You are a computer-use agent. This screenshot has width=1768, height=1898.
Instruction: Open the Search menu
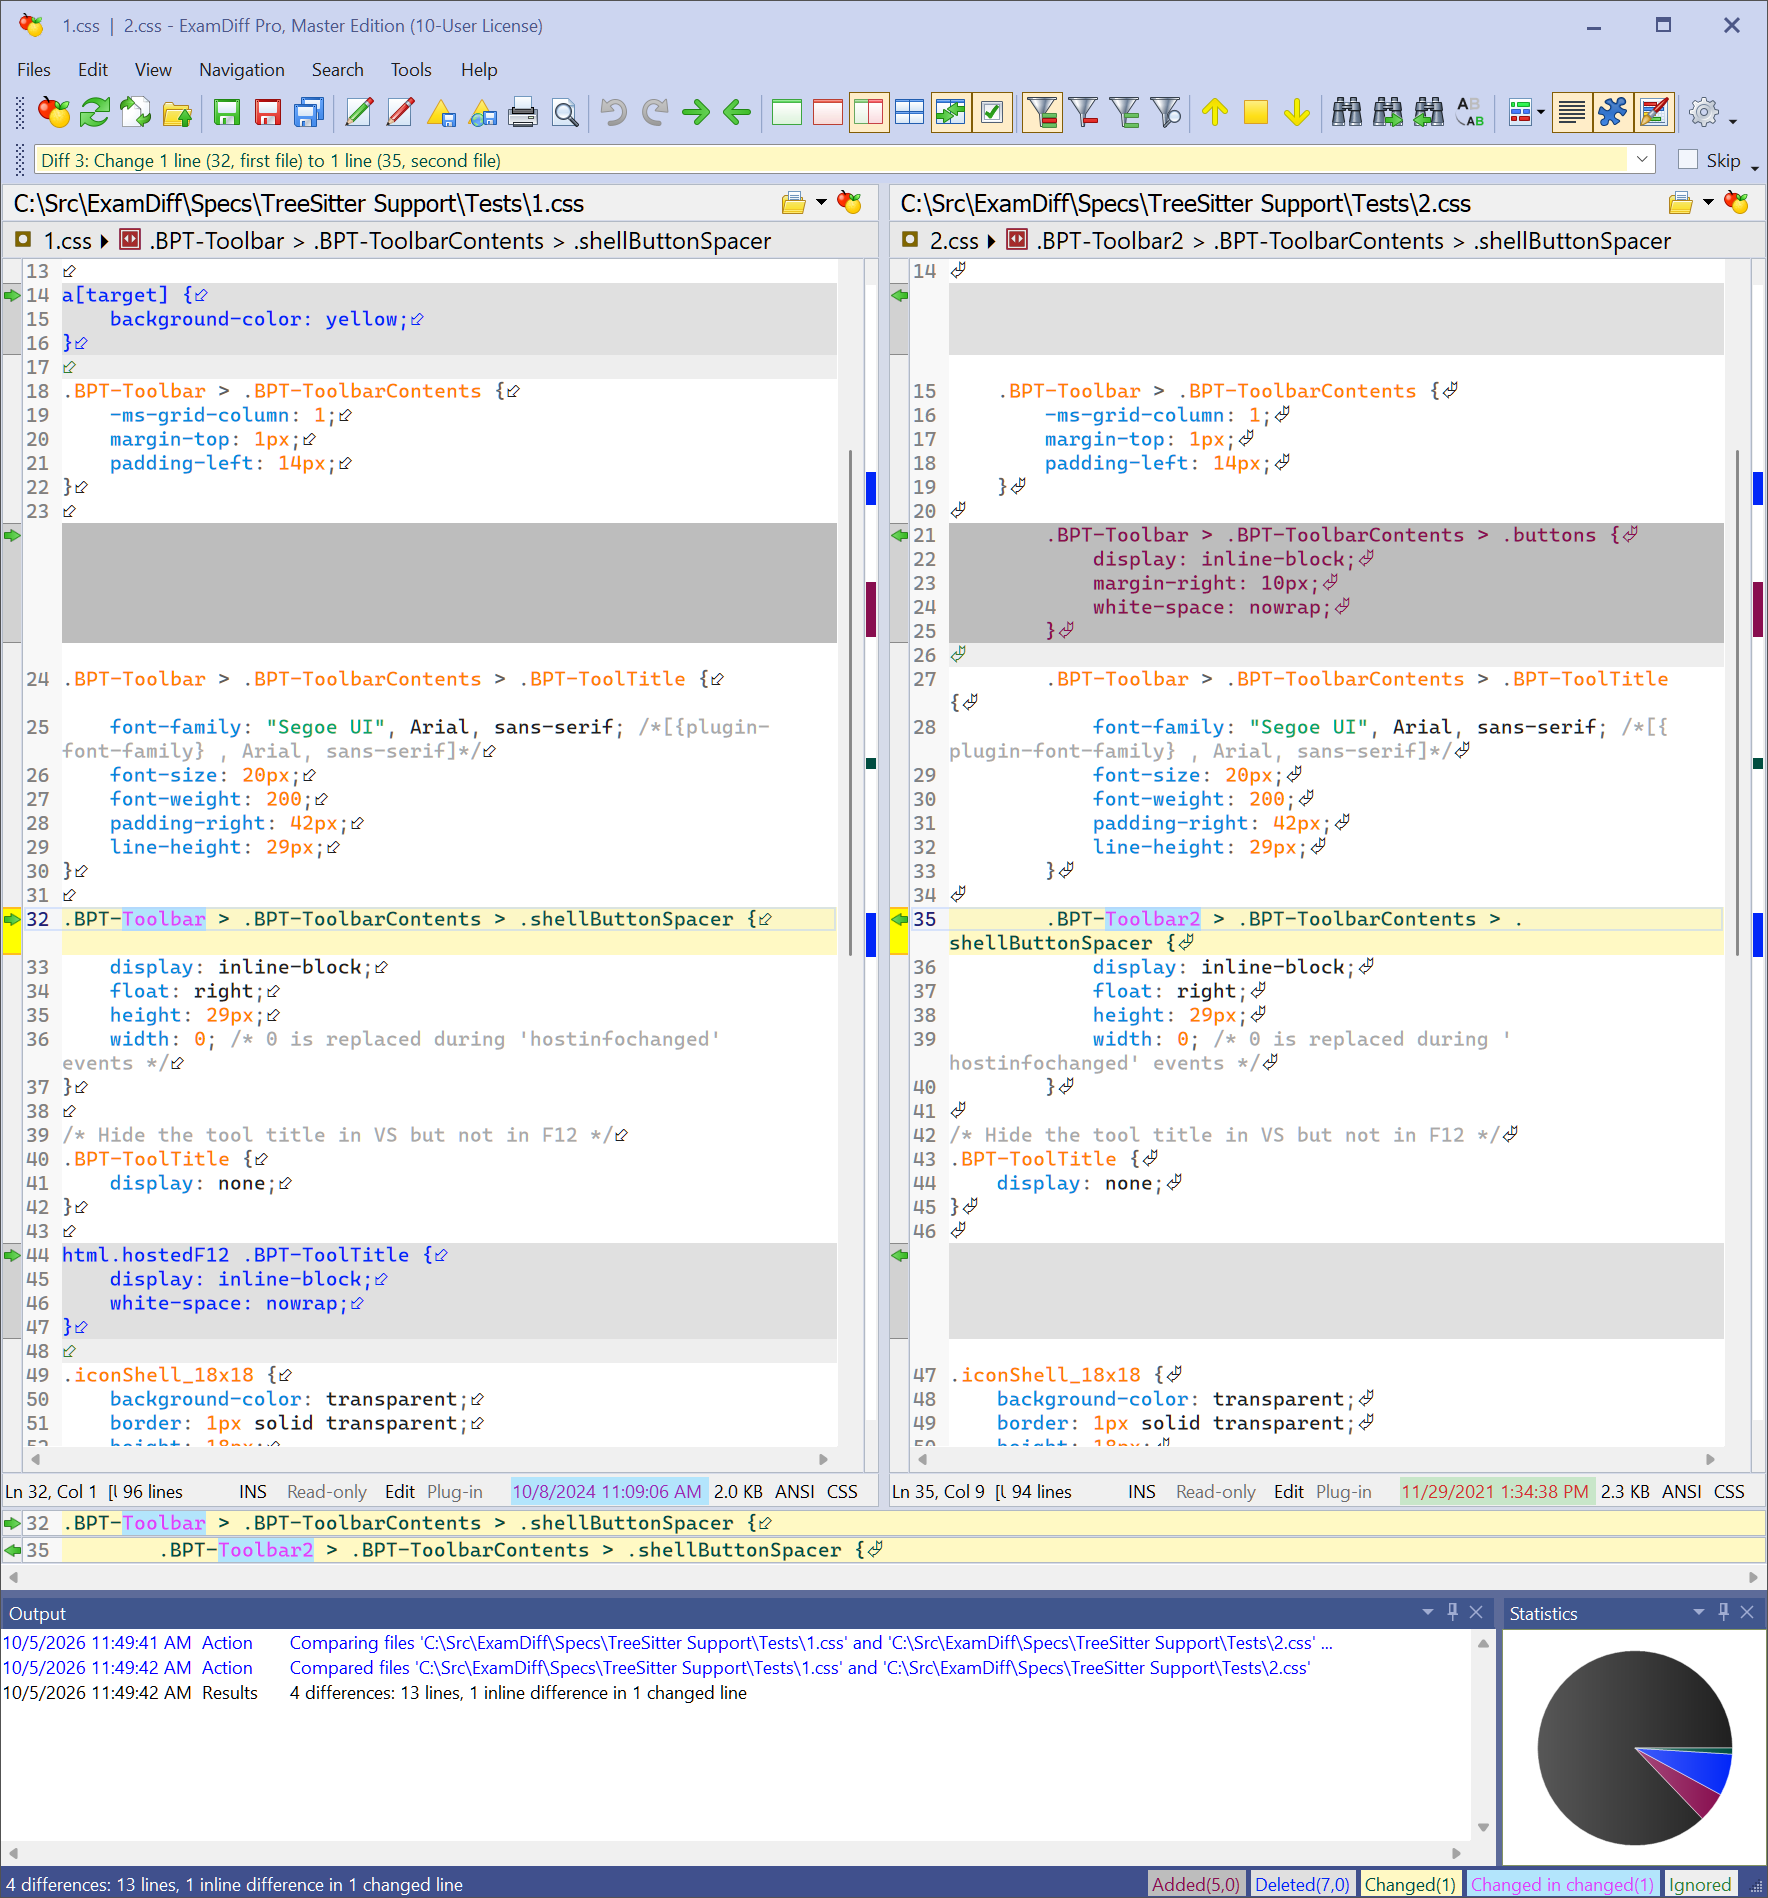338,70
